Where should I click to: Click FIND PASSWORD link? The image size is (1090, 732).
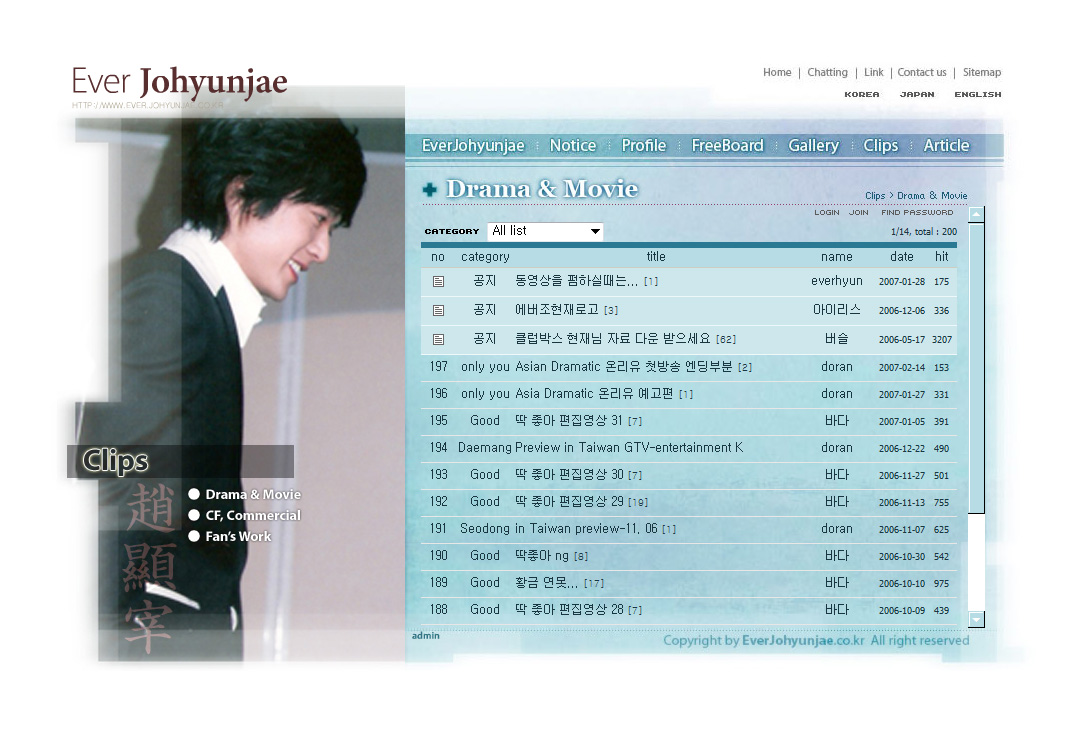(917, 213)
